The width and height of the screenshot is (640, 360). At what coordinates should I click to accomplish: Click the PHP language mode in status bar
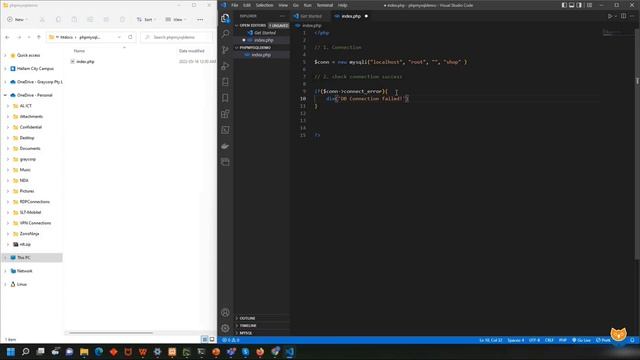(563, 340)
